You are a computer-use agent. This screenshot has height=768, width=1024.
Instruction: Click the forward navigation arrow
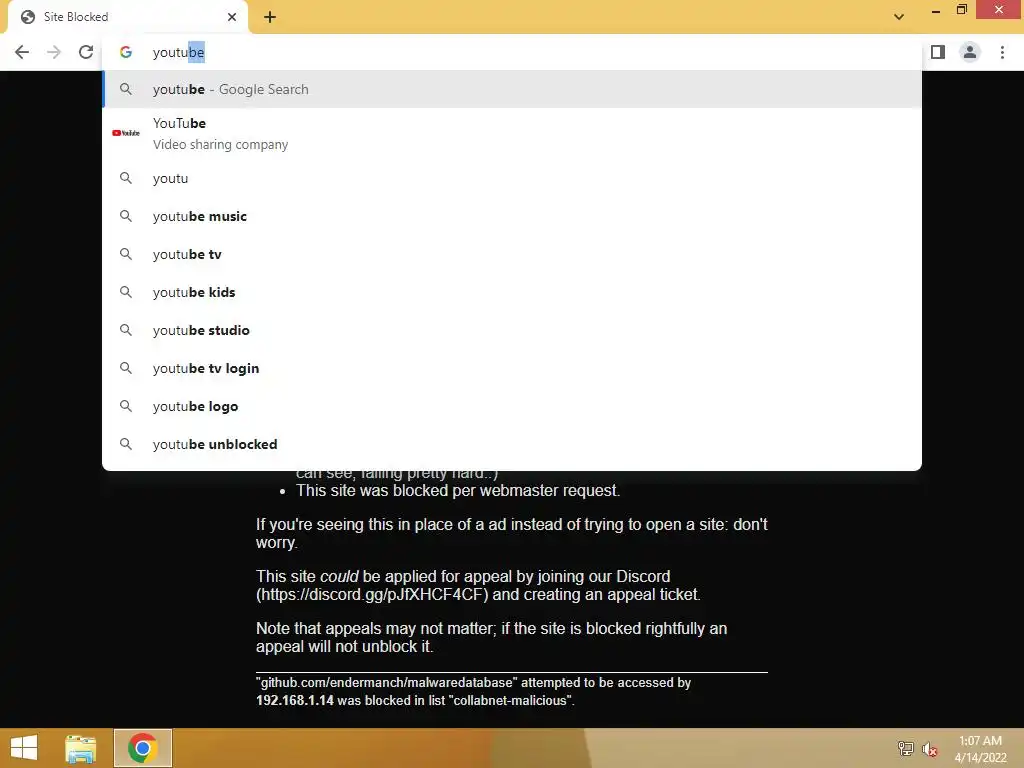point(54,52)
